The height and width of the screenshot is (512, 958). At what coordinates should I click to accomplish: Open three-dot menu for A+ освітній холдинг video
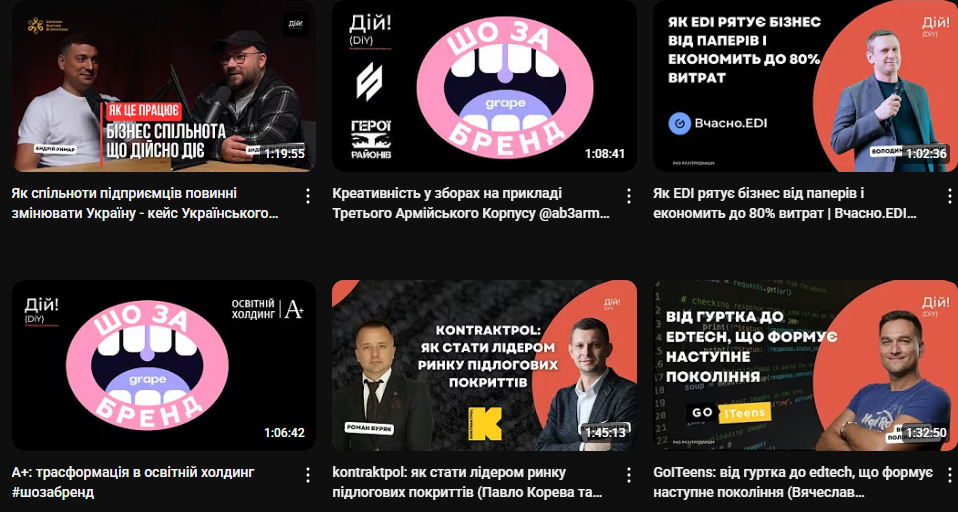(308, 475)
